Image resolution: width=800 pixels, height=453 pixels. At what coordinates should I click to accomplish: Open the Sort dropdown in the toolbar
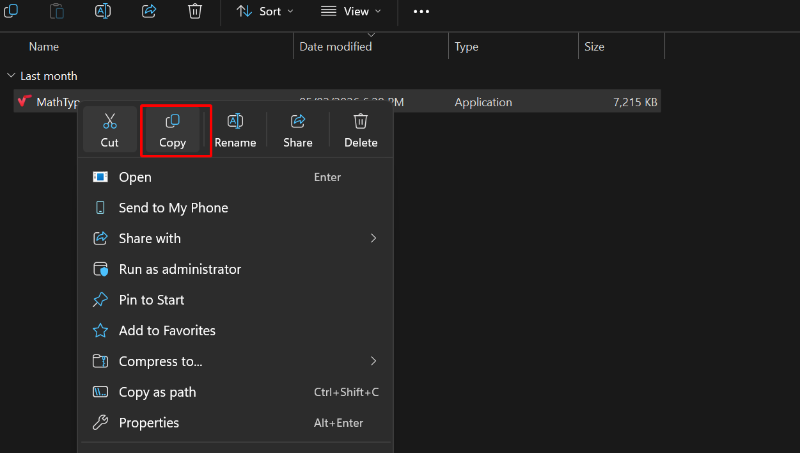click(265, 11)
